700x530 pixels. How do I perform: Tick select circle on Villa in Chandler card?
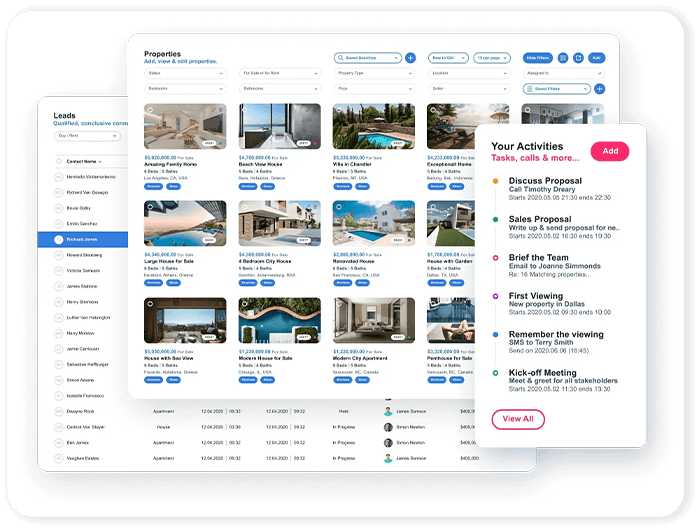(339, 110)
